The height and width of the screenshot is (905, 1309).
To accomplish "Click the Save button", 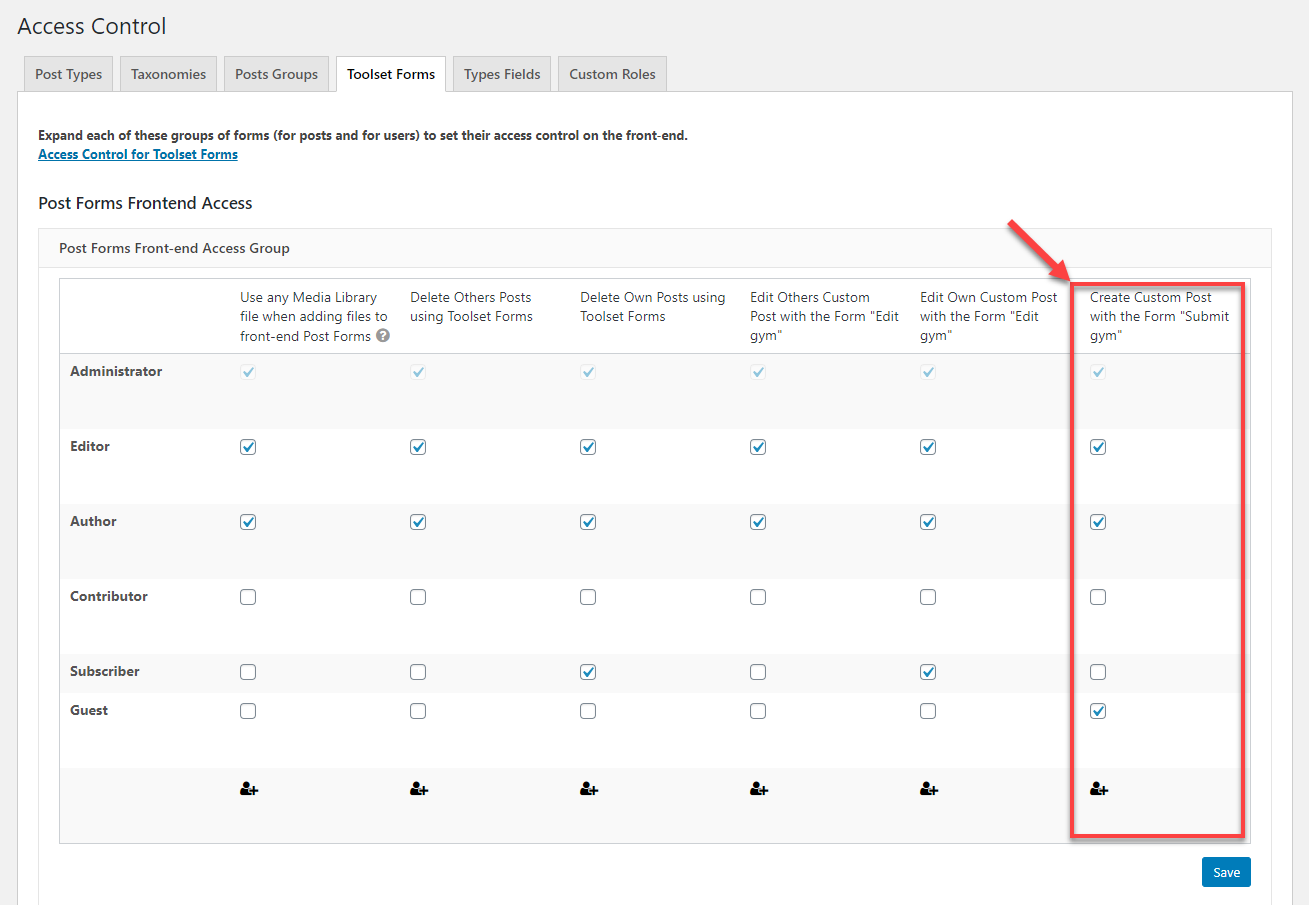I will tap(1226, 871).
